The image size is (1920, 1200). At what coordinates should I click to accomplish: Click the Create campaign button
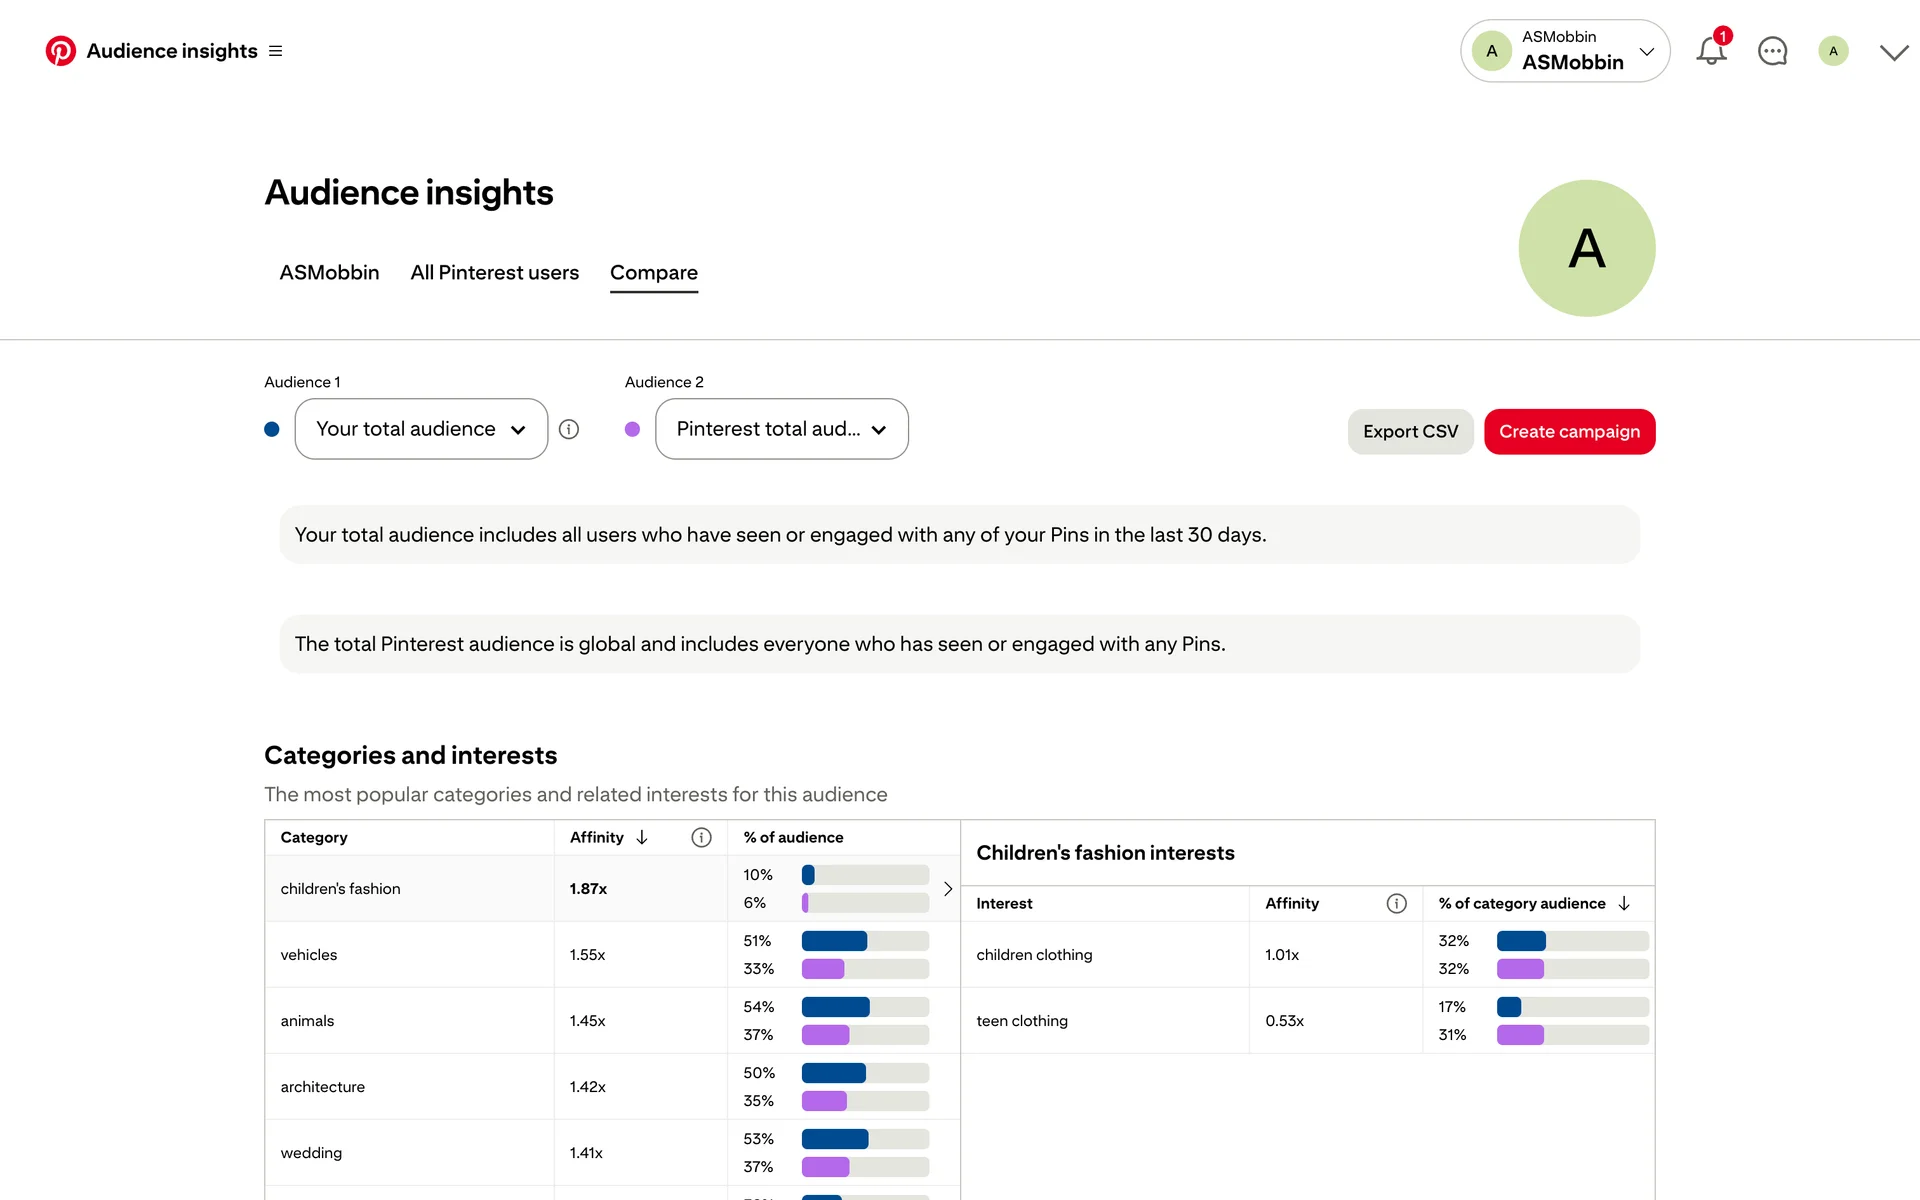tap(1569, 432)
